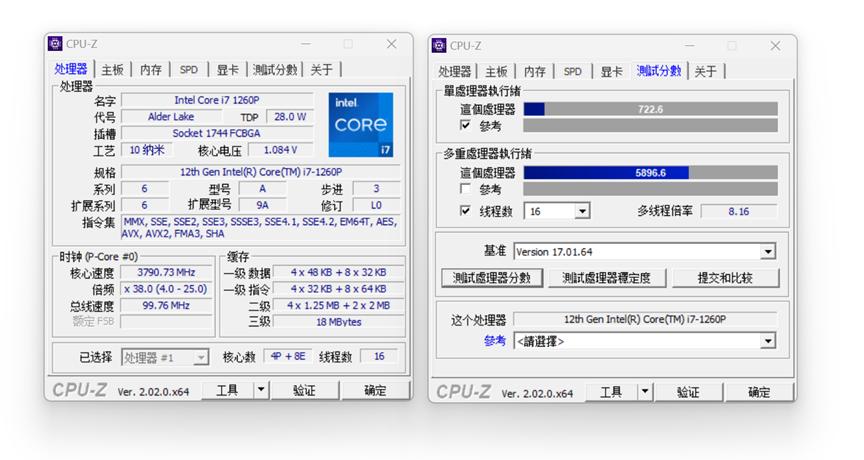Screen dimensions: 864x460
Task: Click 确定 button in right window
Action: pyautogui.click(x=759, y=392)
